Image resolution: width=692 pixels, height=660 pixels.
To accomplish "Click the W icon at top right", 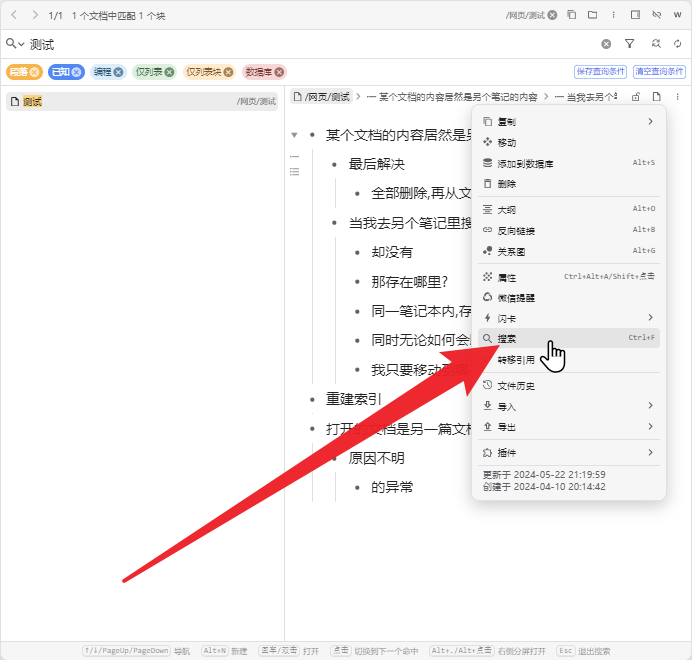I will (677, 15).
